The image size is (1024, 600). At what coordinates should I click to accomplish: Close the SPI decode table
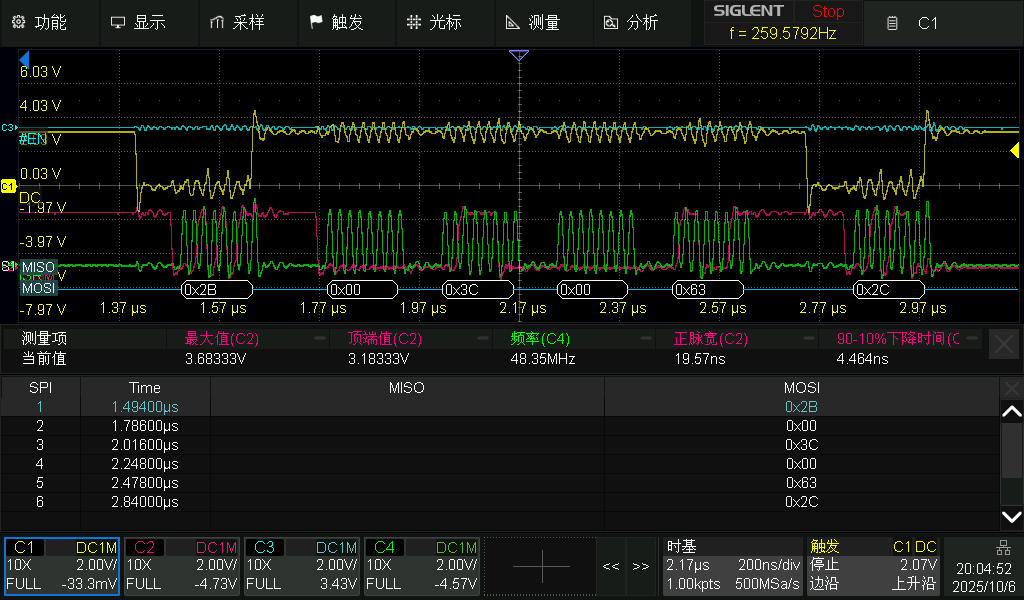[1011, 387]
